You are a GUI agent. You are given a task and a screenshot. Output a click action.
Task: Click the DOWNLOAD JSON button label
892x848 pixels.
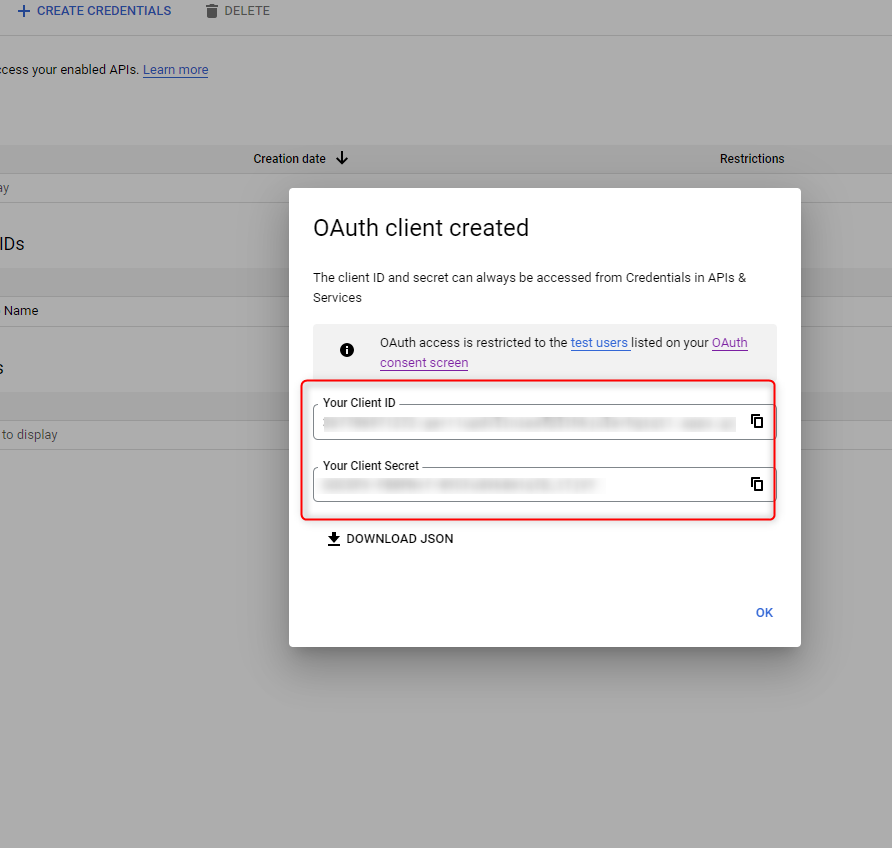tap(399, 539)
